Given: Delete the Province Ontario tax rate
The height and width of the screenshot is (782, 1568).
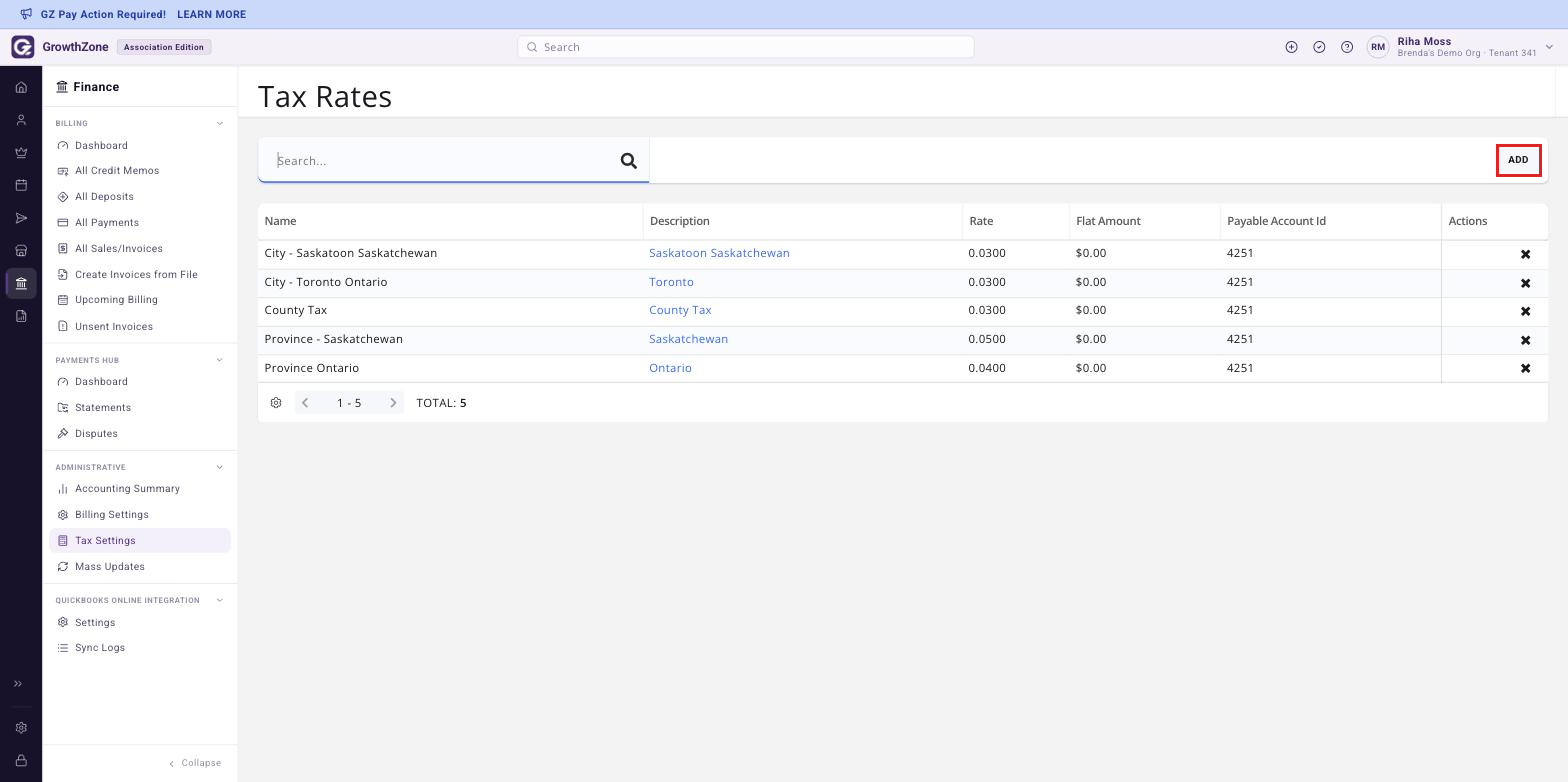Looking at the screenshot, I should pyautogui.click(x=1525, y=368).
